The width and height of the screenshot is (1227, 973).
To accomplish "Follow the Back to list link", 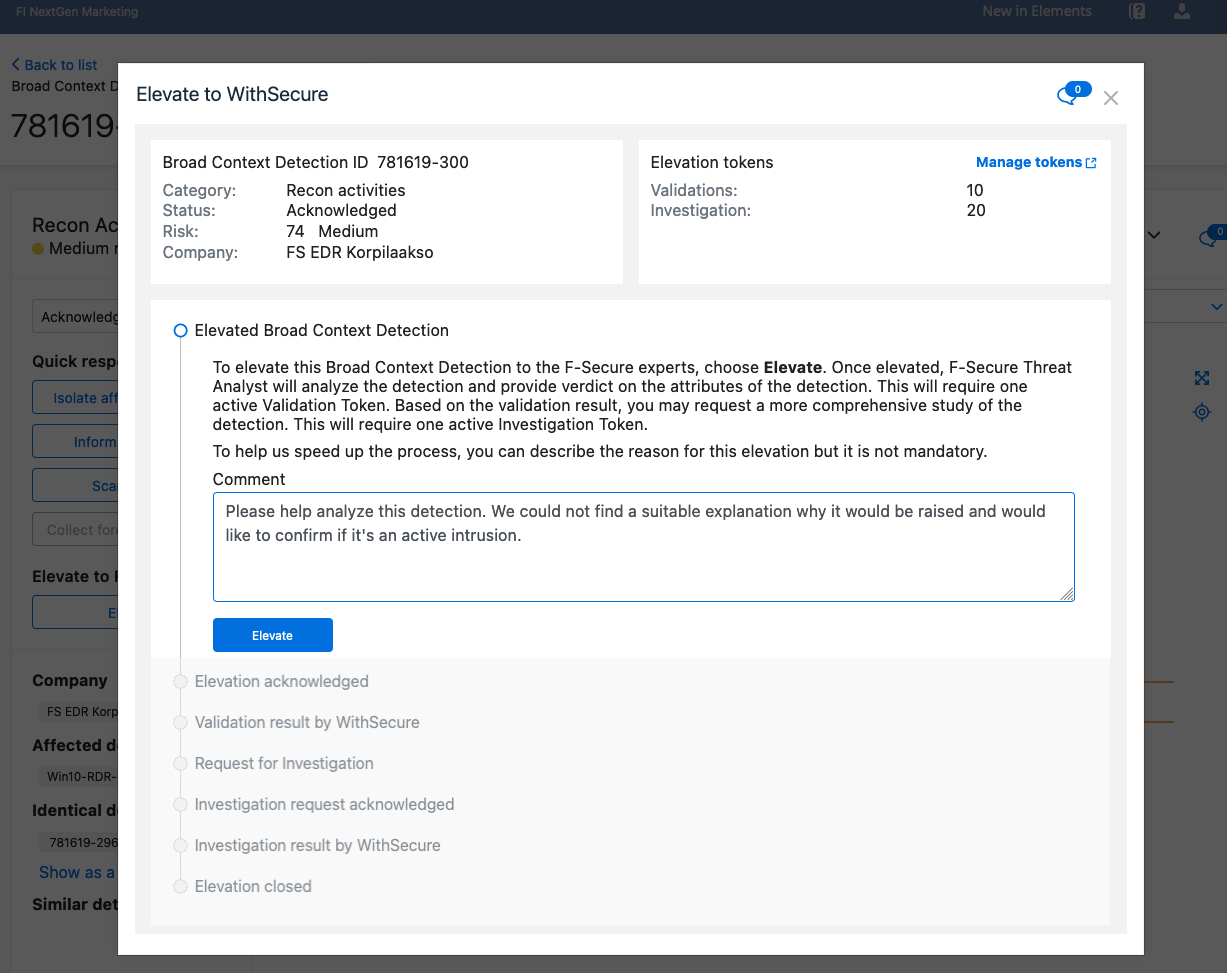I will point(58,64).
